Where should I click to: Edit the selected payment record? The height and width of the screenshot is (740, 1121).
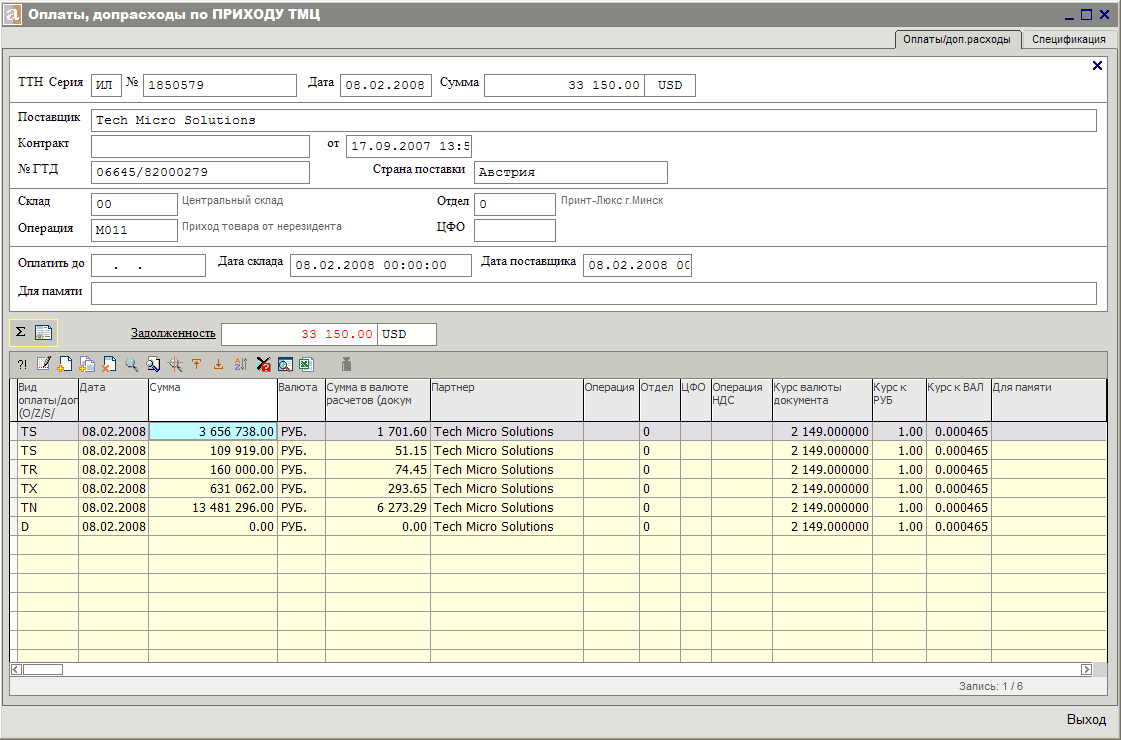click(44, 365)
